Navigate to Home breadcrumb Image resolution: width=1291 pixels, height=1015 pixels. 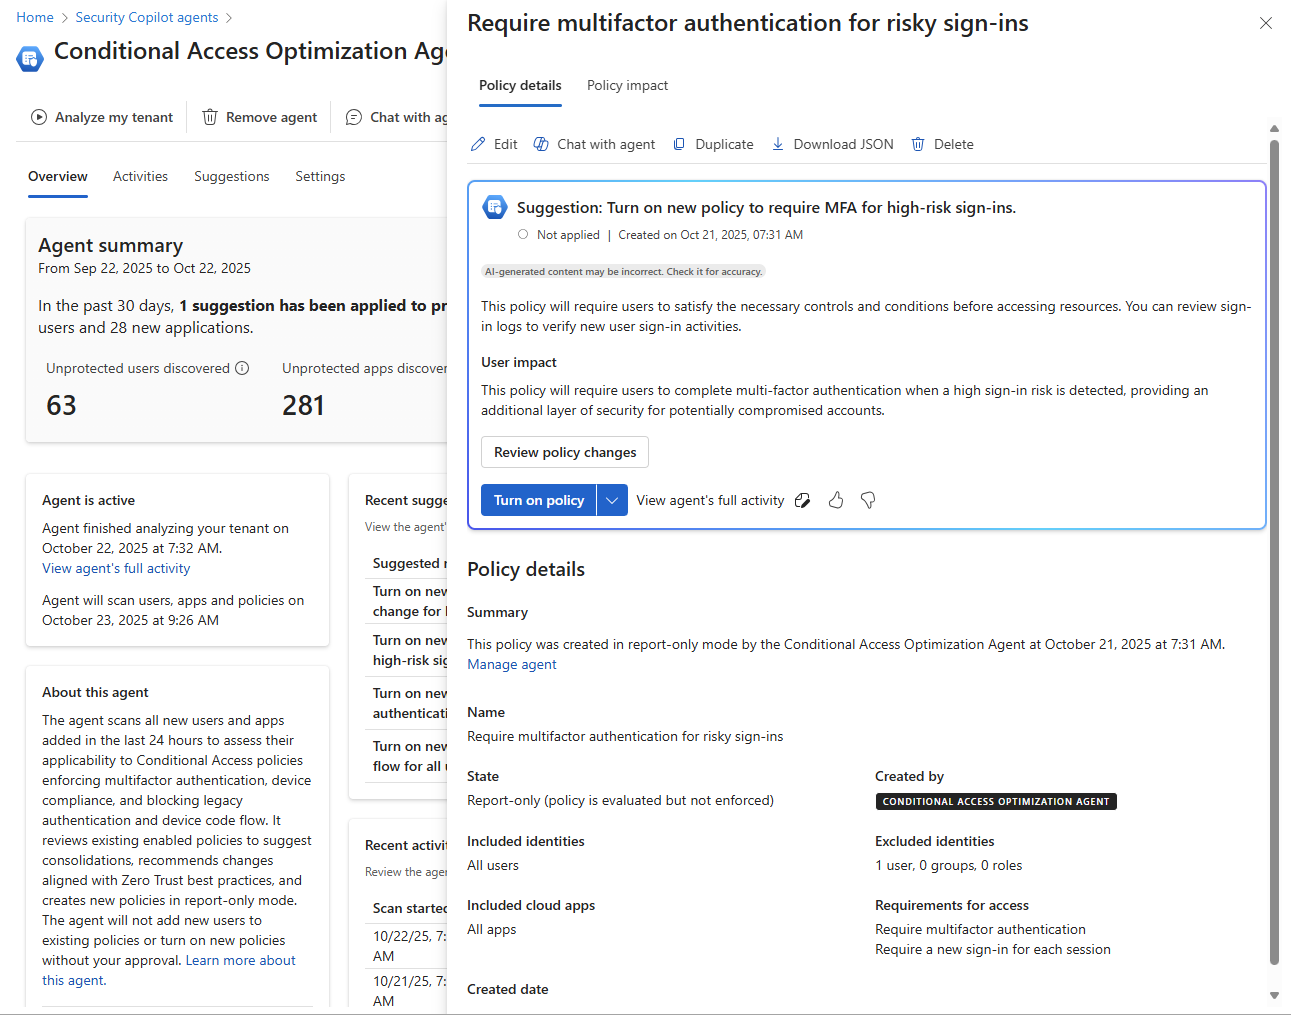click(x=35, y=17)
